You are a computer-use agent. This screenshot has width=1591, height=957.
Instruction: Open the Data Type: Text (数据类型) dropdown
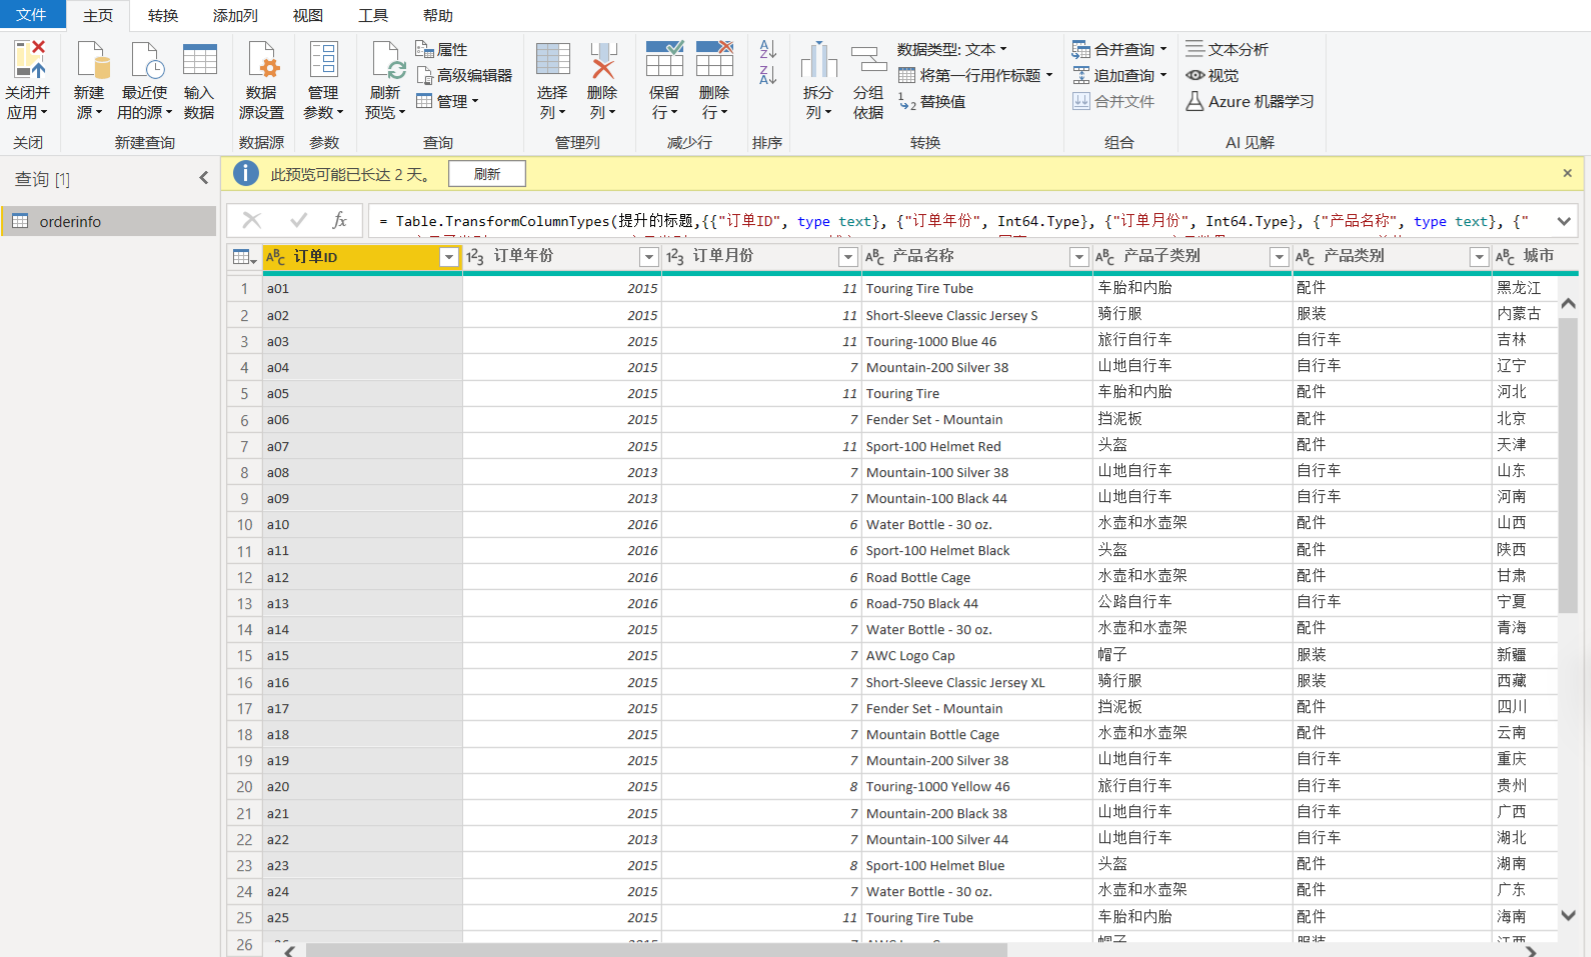pyautogui.click(x=952, y=49)
